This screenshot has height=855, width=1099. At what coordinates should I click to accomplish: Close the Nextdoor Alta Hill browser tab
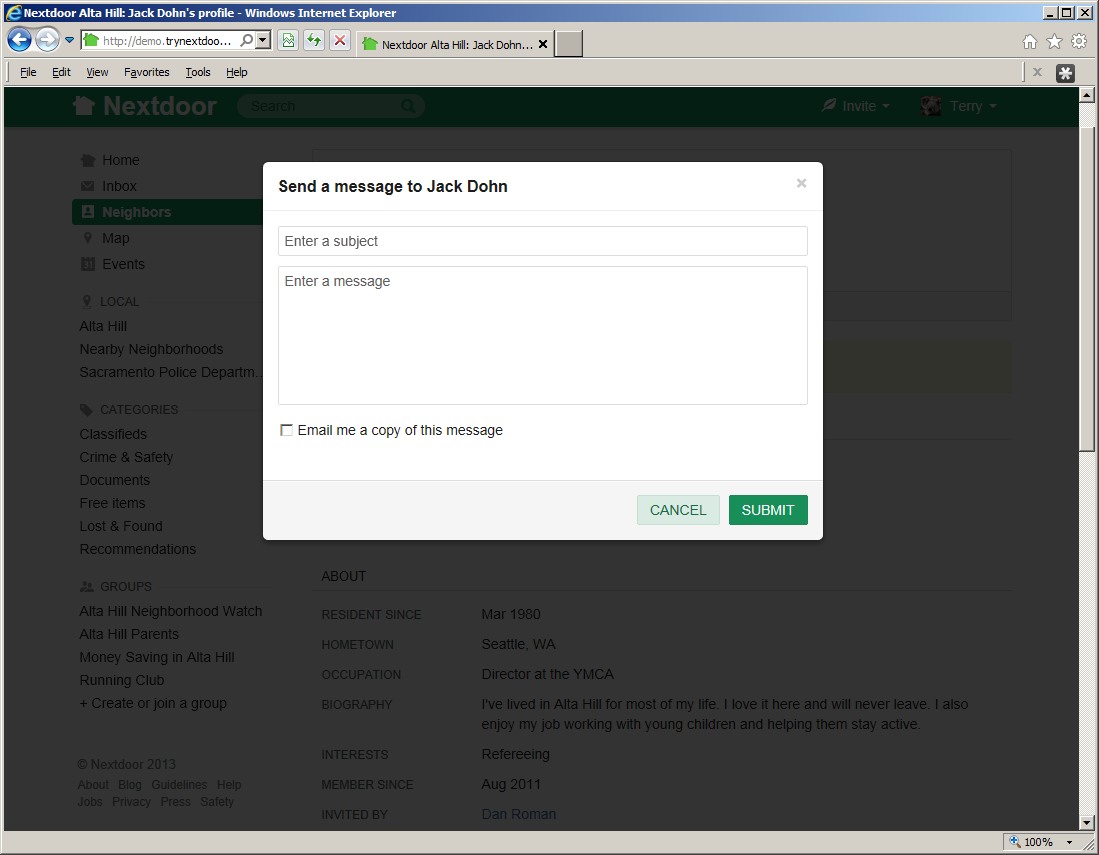coord(542,44)
